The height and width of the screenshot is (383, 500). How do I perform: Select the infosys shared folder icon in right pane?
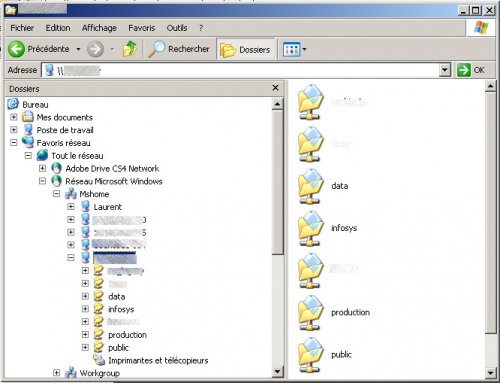[x=310, y=228]
